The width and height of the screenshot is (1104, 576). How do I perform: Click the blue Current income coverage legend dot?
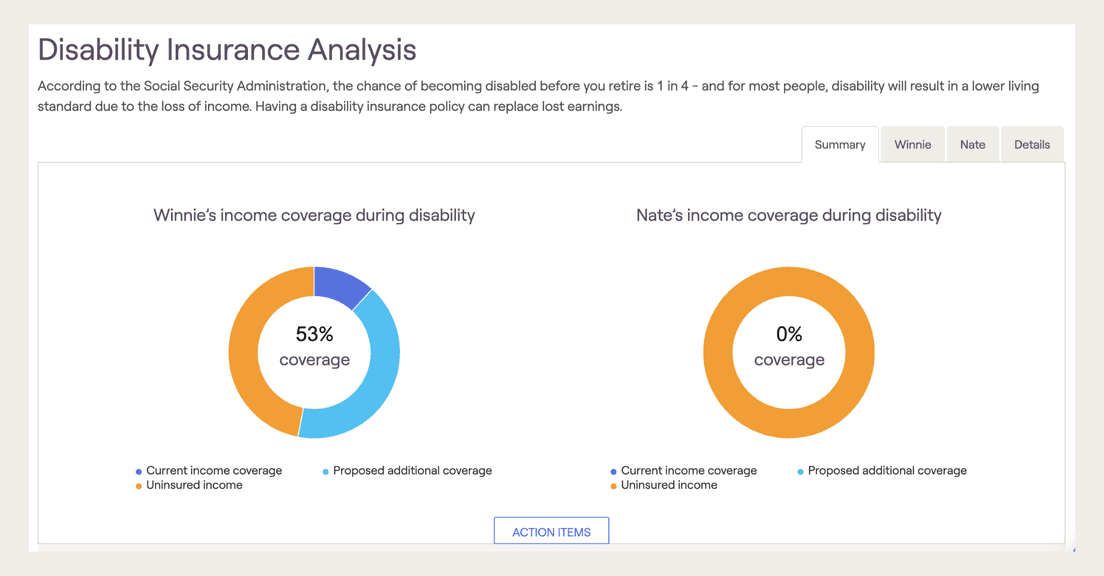(x=137, y=470)
